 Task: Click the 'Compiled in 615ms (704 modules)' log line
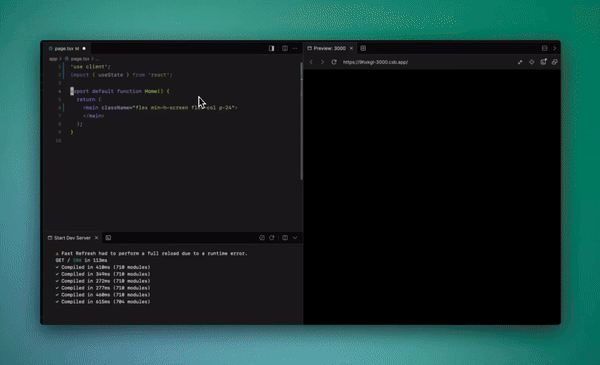[103, 302]
